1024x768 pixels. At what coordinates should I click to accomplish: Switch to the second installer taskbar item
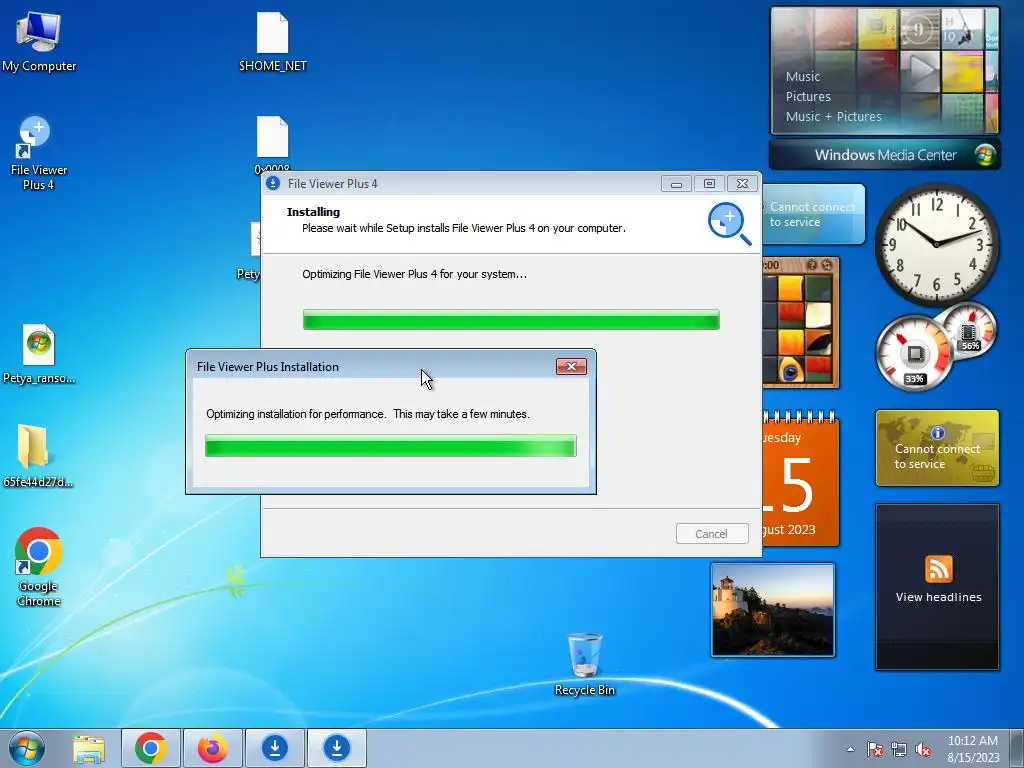(336, 748)
